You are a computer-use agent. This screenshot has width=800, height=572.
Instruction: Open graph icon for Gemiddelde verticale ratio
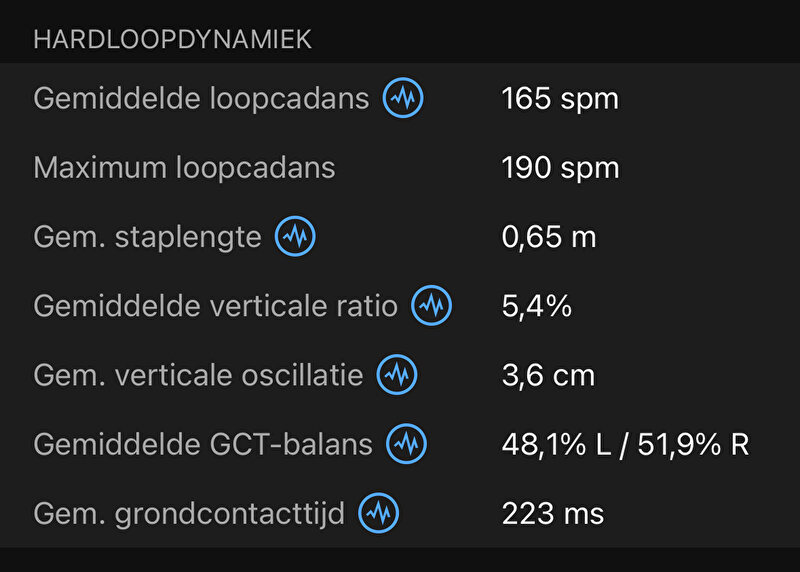432,306
